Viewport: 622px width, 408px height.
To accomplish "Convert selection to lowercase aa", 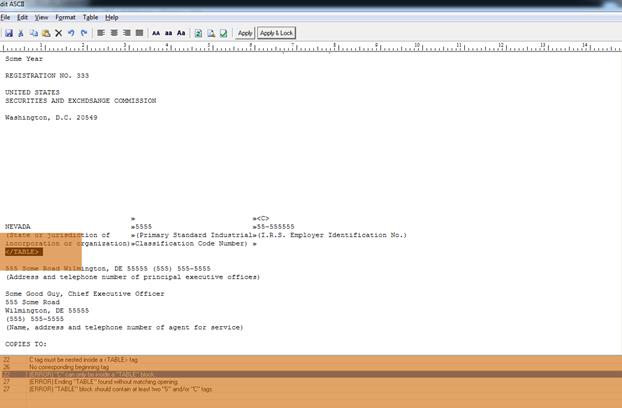I will 169,33.
